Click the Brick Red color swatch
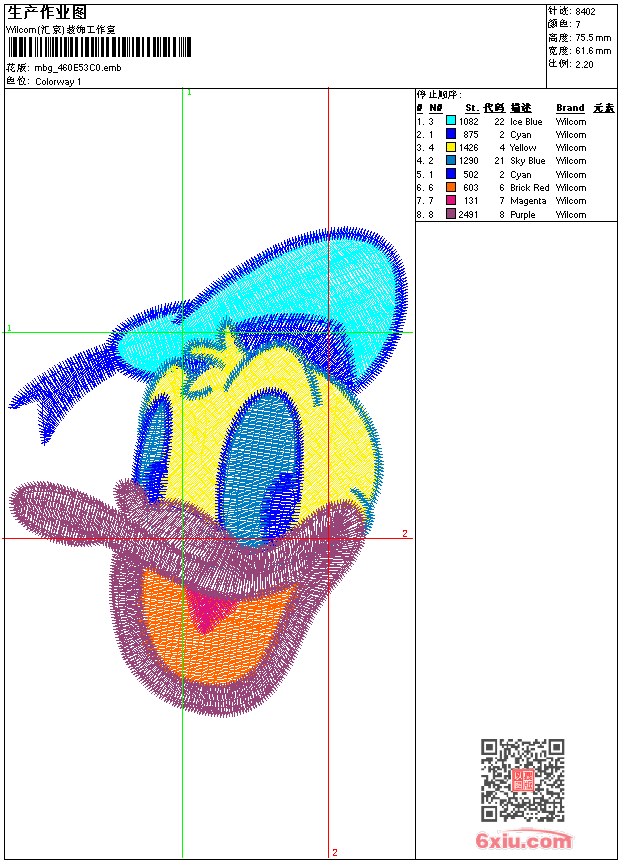The image size is (620, 860). coord(451,187)
